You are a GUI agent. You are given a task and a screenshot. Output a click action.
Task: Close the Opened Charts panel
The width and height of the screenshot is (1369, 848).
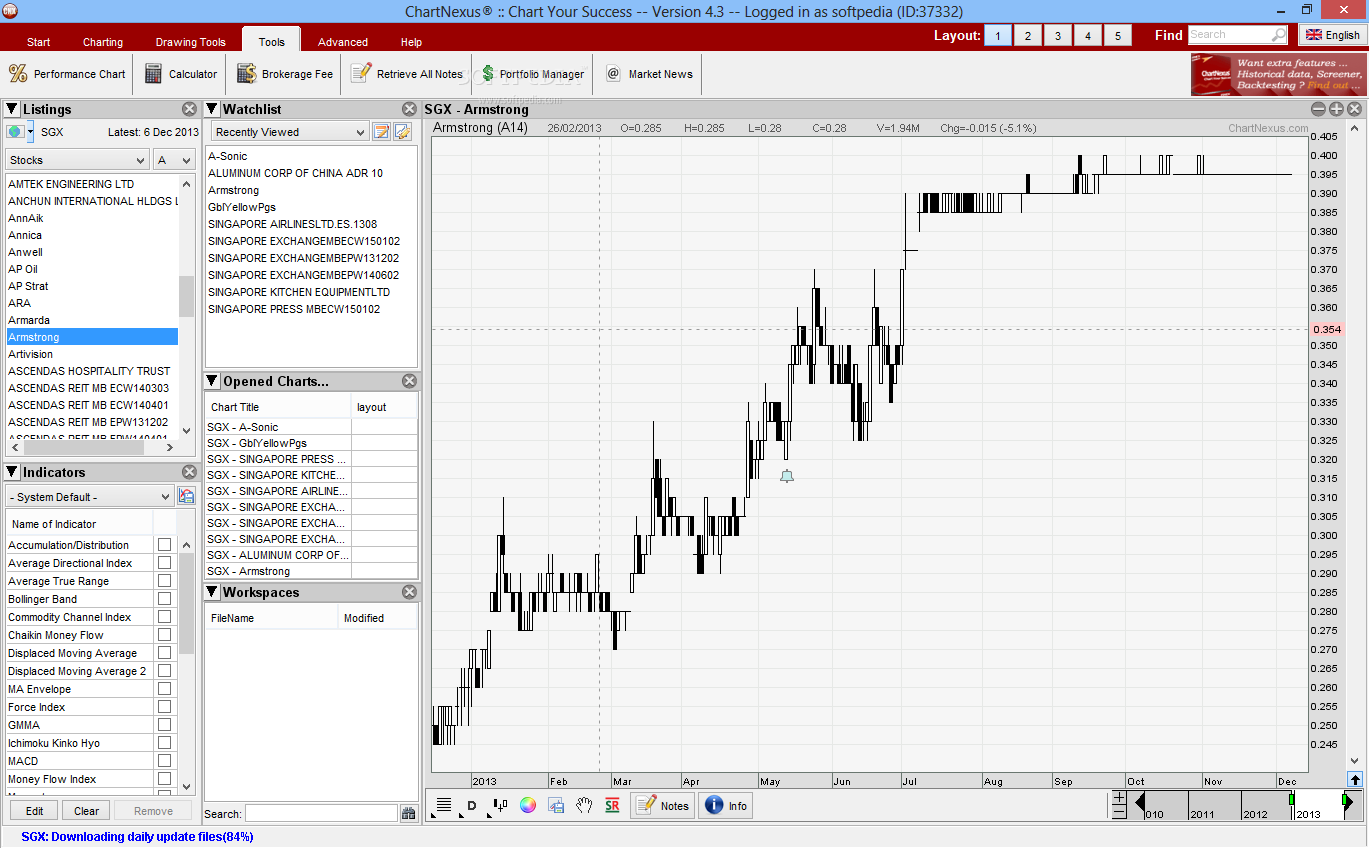point(409,381)
